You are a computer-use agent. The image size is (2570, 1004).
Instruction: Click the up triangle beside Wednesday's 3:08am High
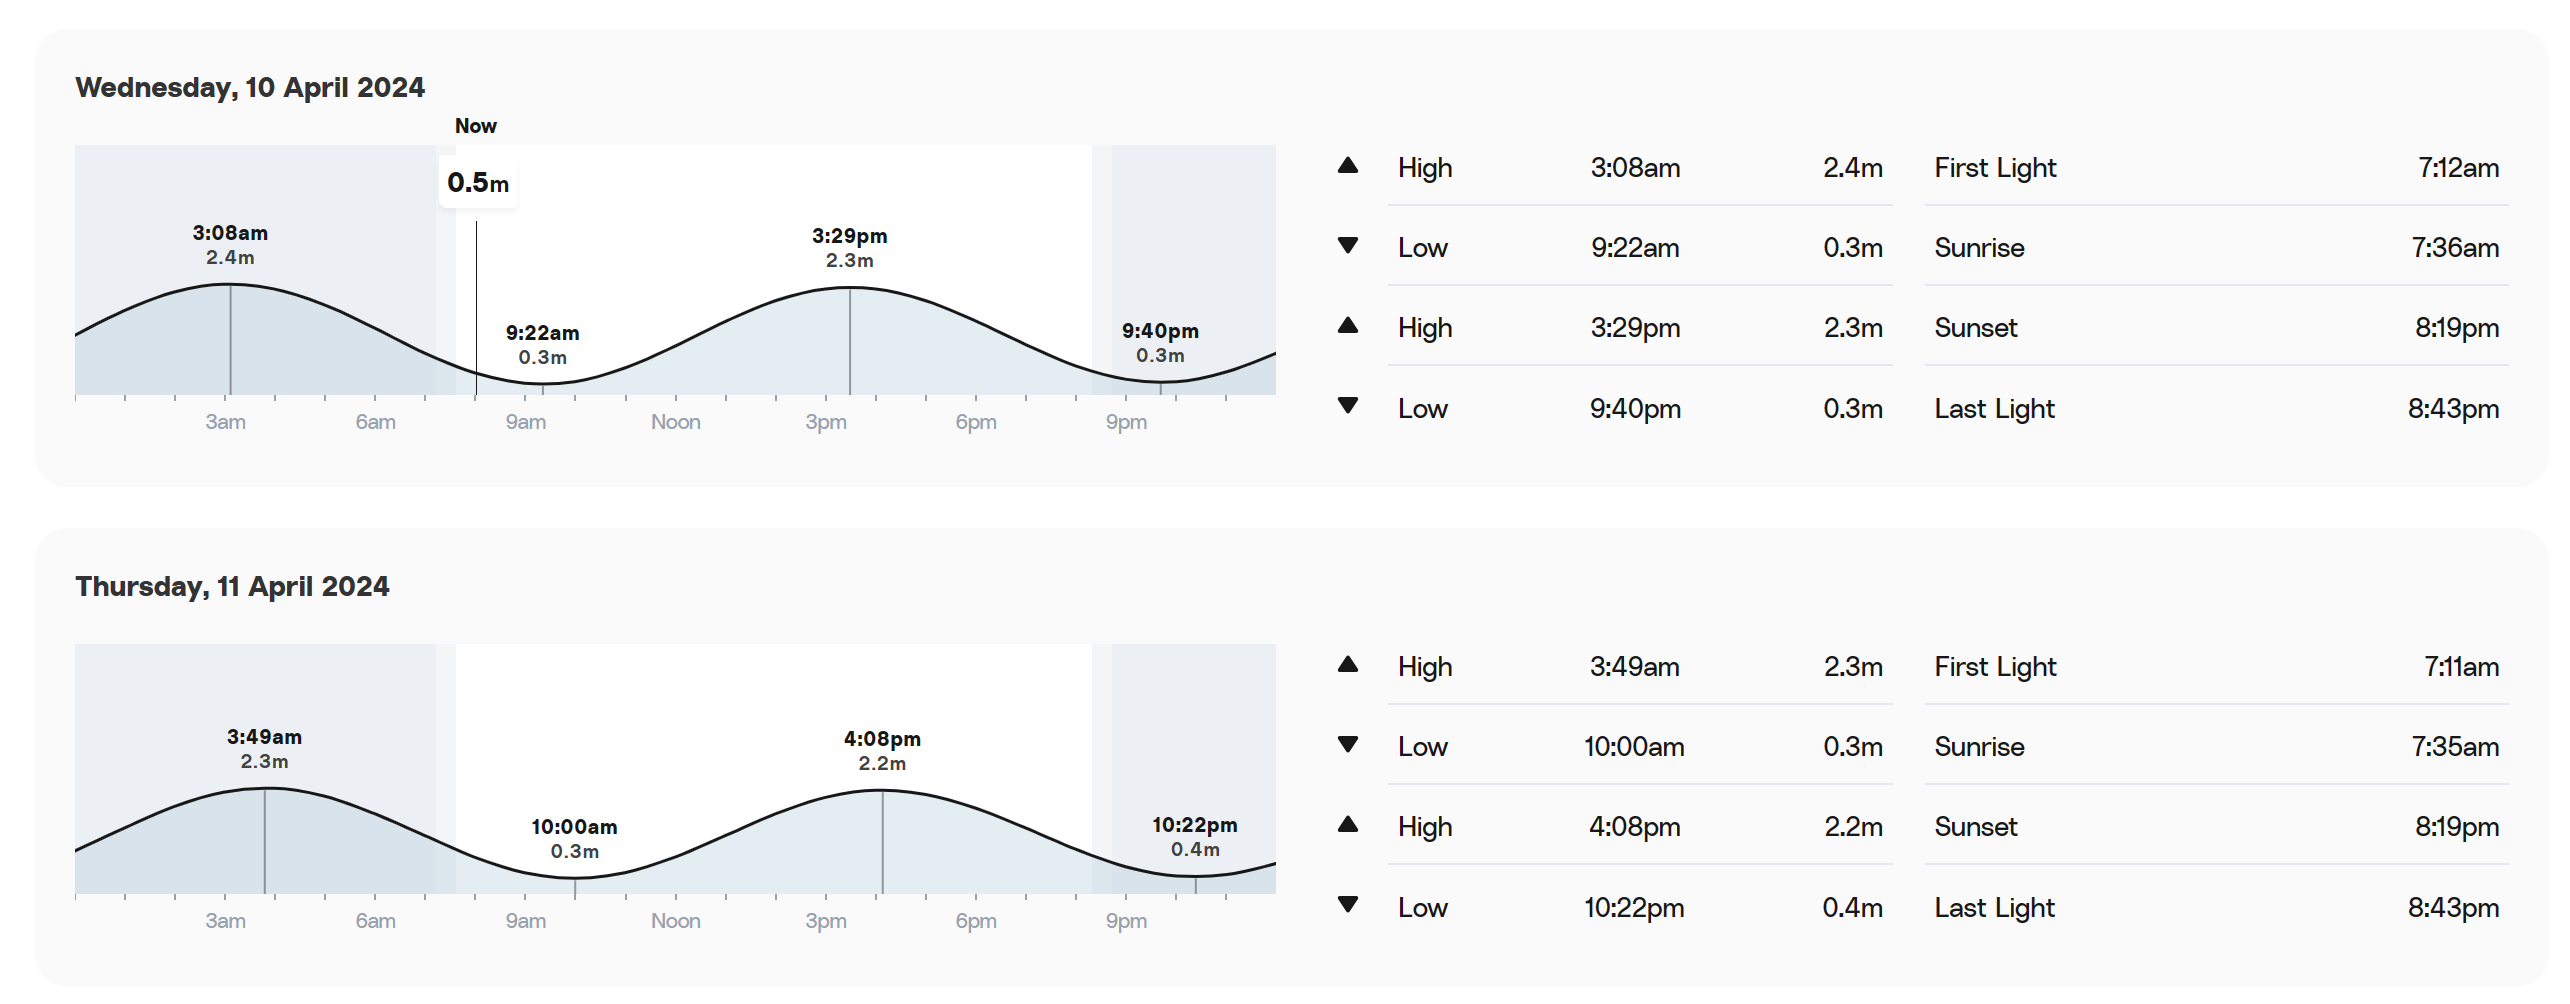[x=1347, y=166]
